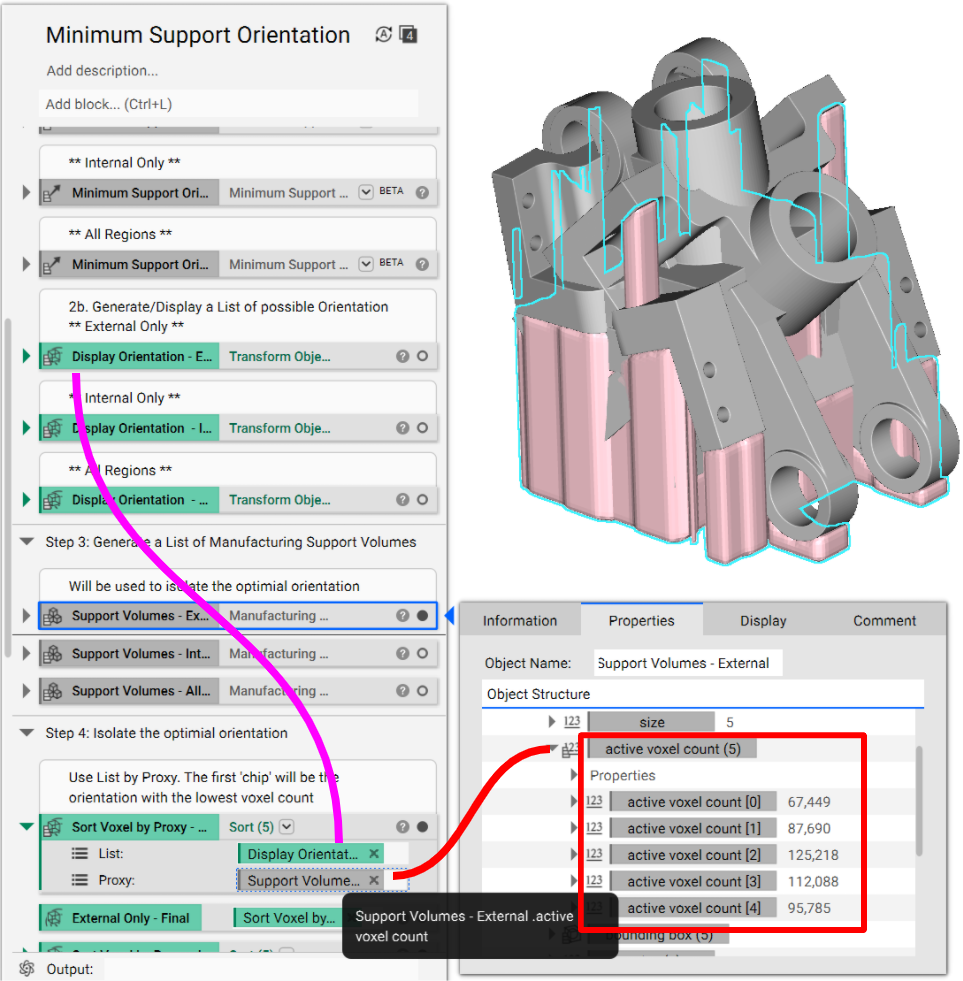
Task: Expand the active voxel count [0] item
Action: coord(575,802)
